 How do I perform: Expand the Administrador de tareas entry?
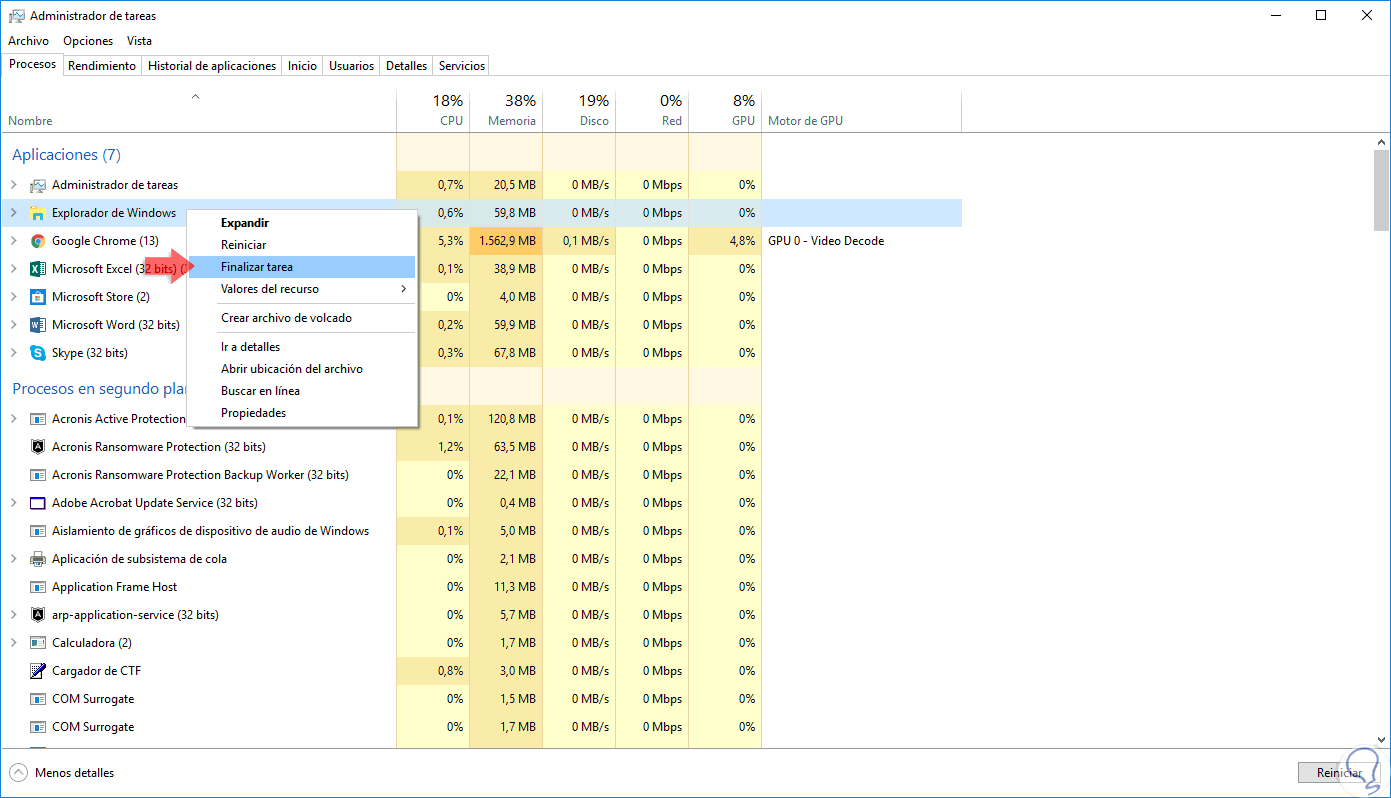pyautogui.click(x=14, y=185)
